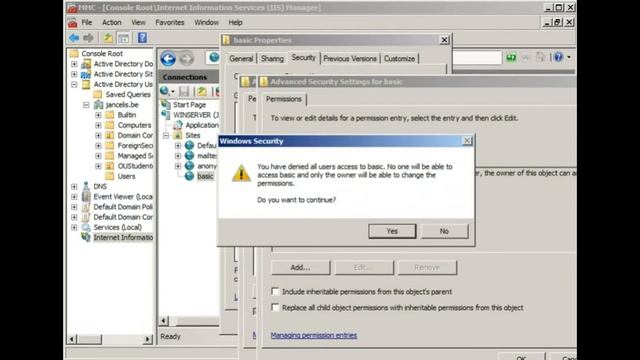Select the Console Root tree item
The image size is (640, 360).
pos(102,53)
